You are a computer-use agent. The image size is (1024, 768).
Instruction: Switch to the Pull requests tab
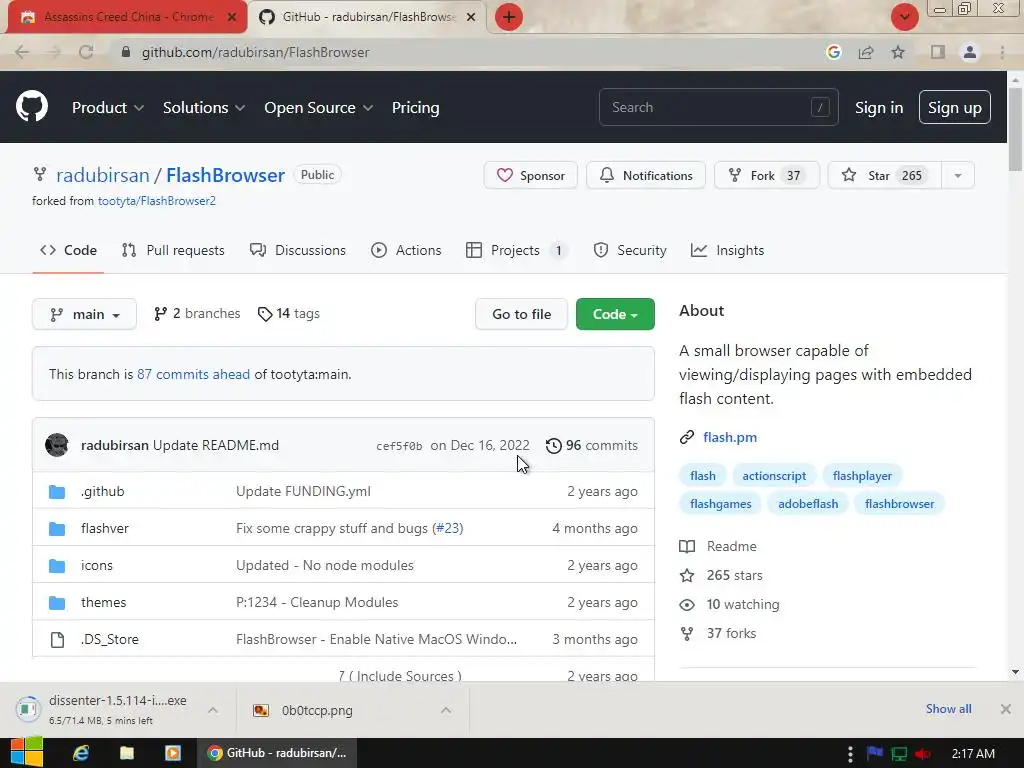173,250
